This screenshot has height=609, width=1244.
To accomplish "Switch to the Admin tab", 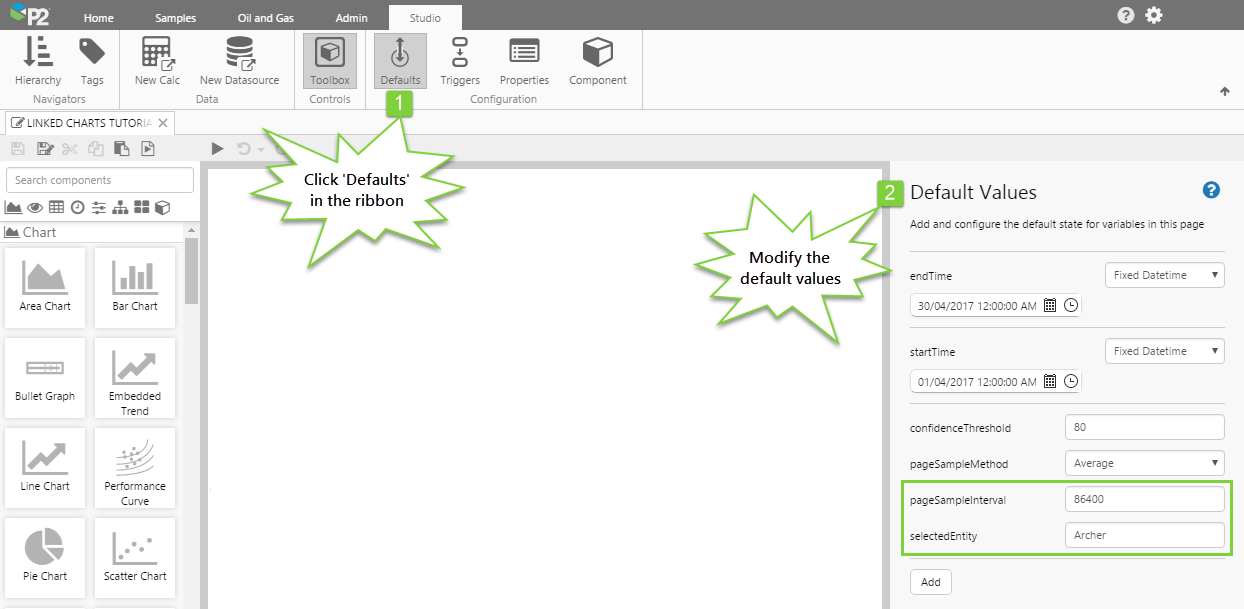I will 351,18.
